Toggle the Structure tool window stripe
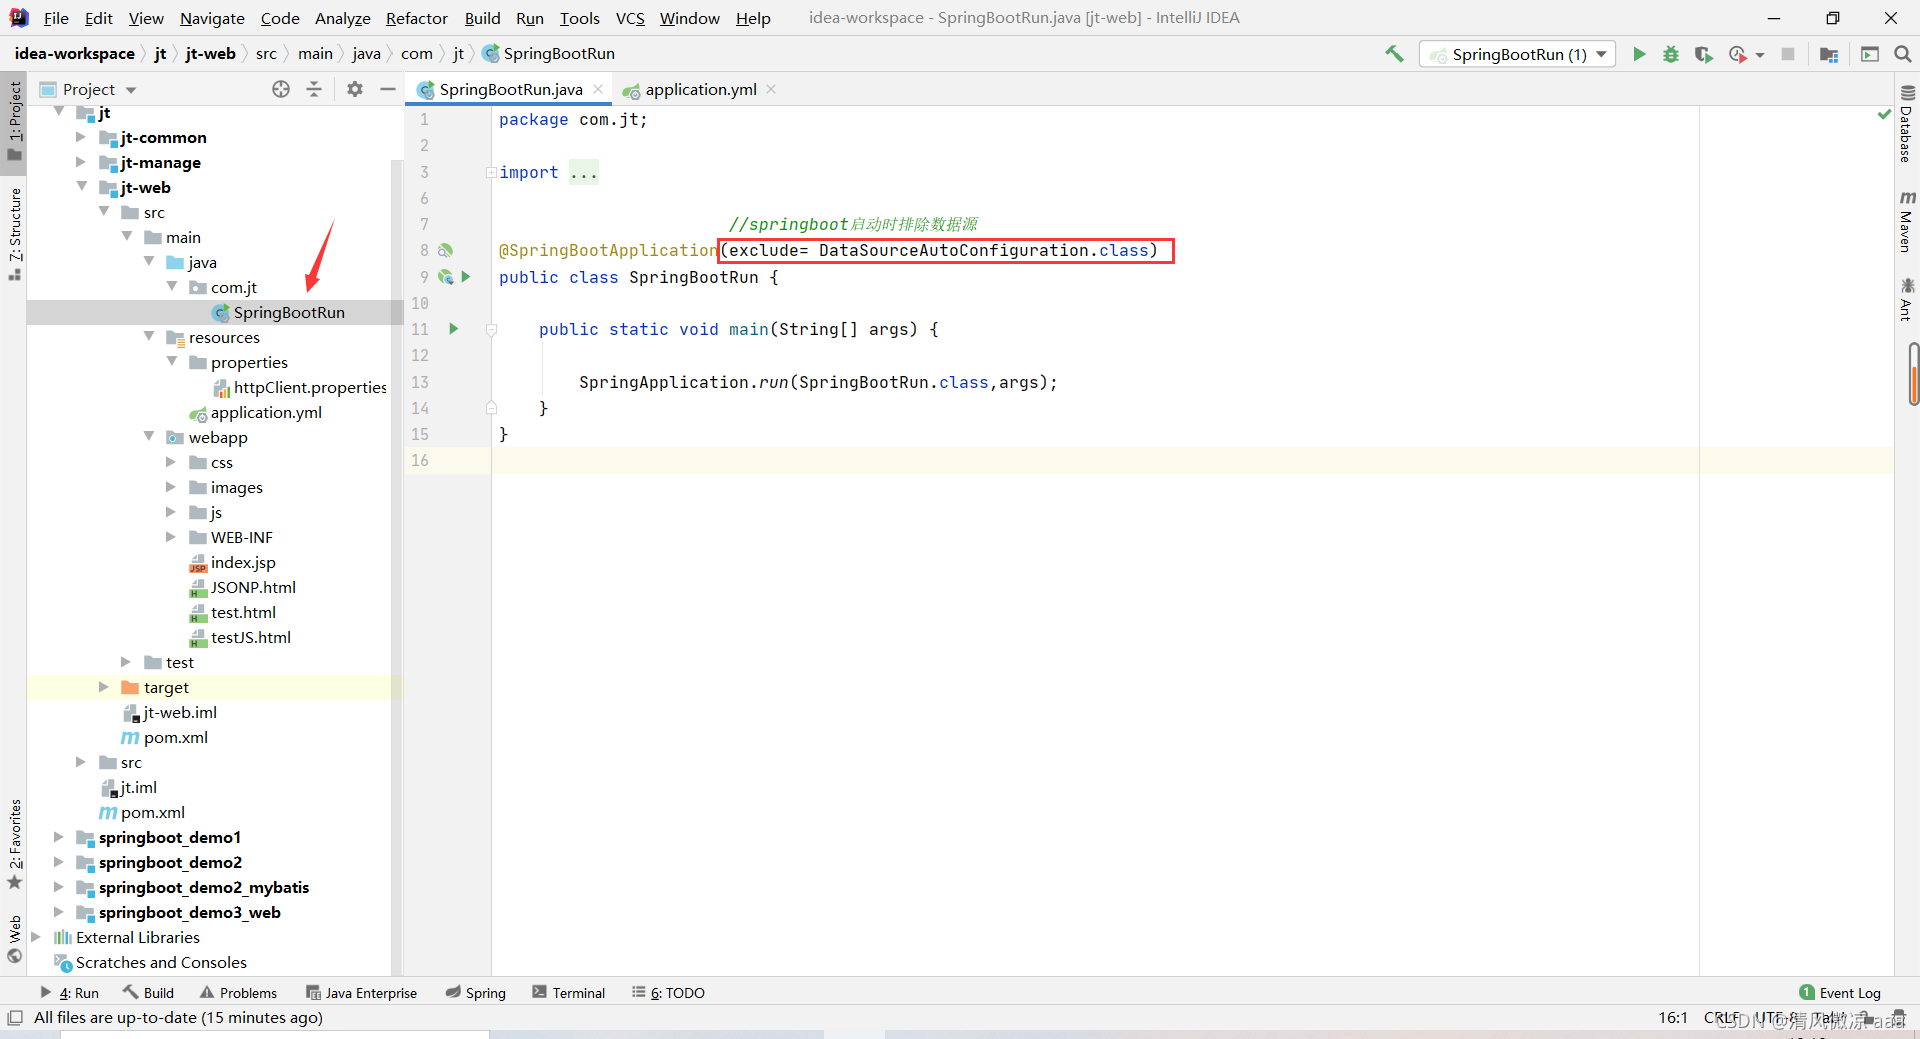The image size is (1920, 1039). point(14,234)
